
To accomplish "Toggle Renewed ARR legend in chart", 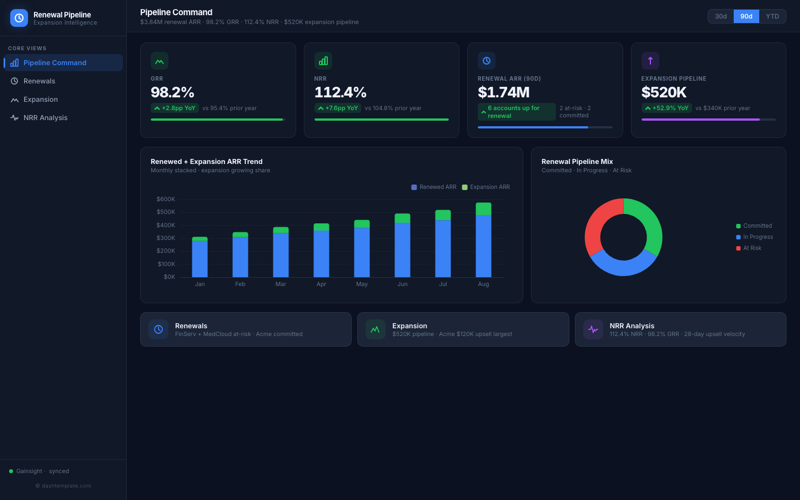I will 434,187.
